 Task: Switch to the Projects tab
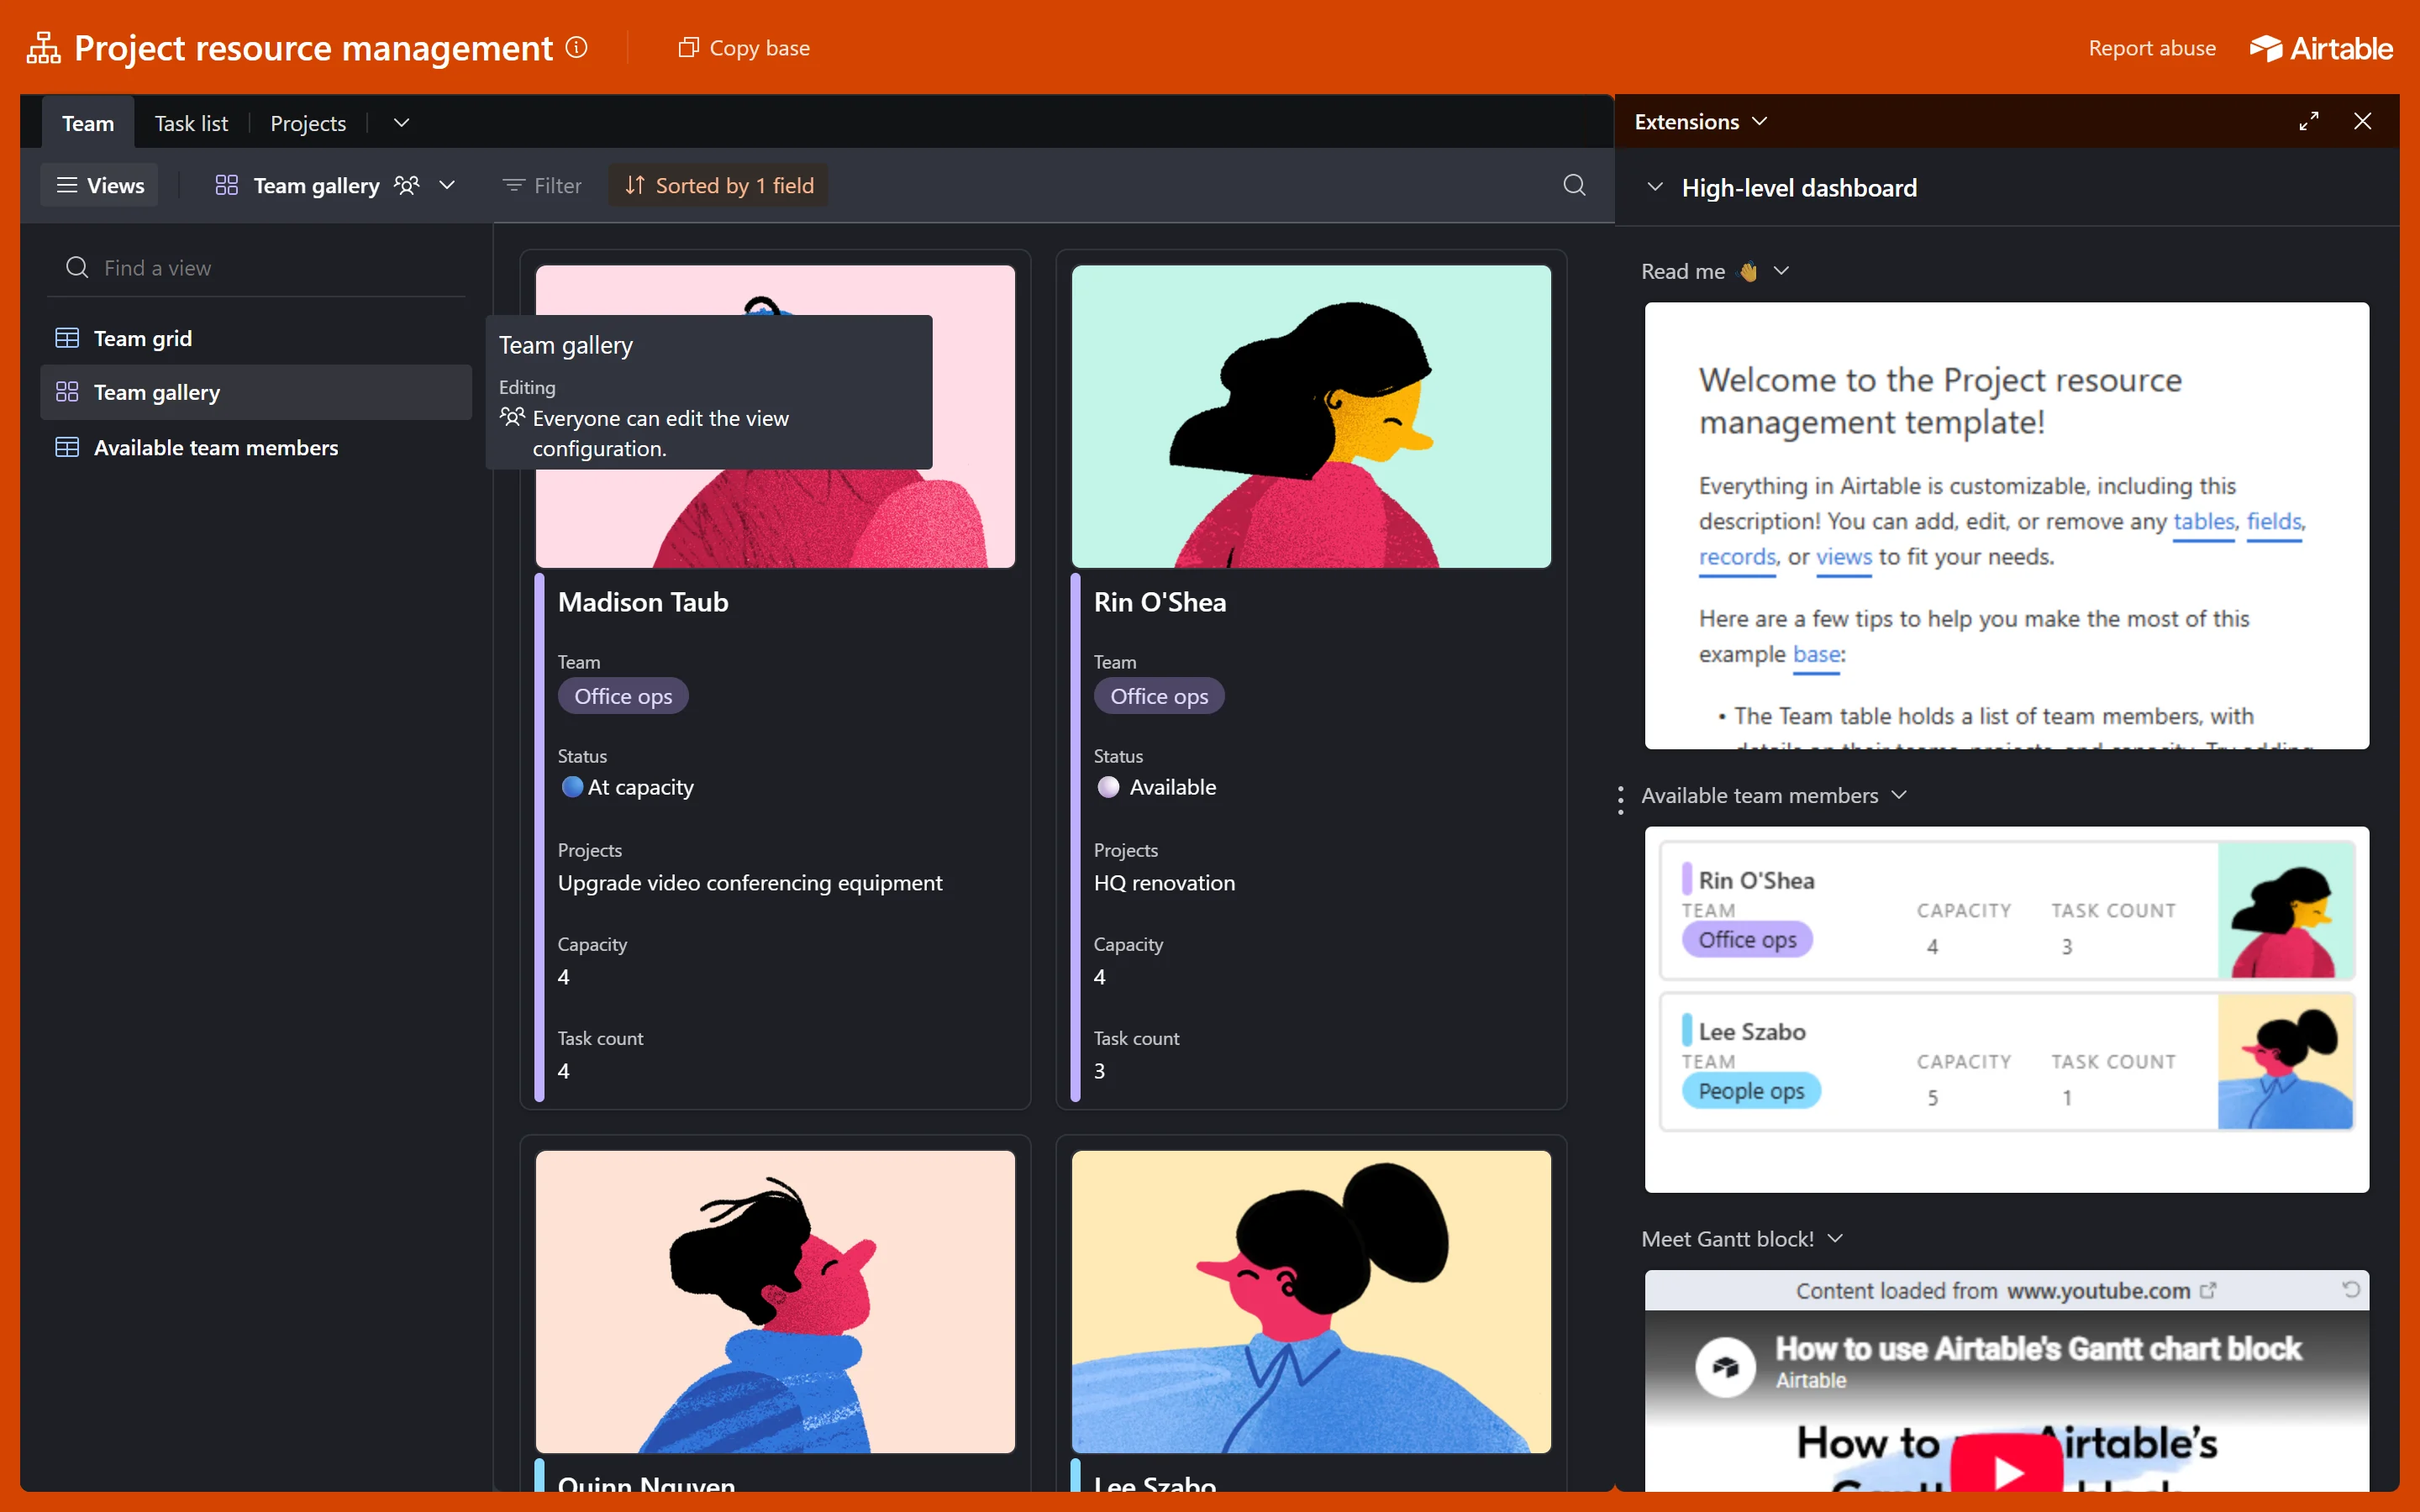(308, 123)
